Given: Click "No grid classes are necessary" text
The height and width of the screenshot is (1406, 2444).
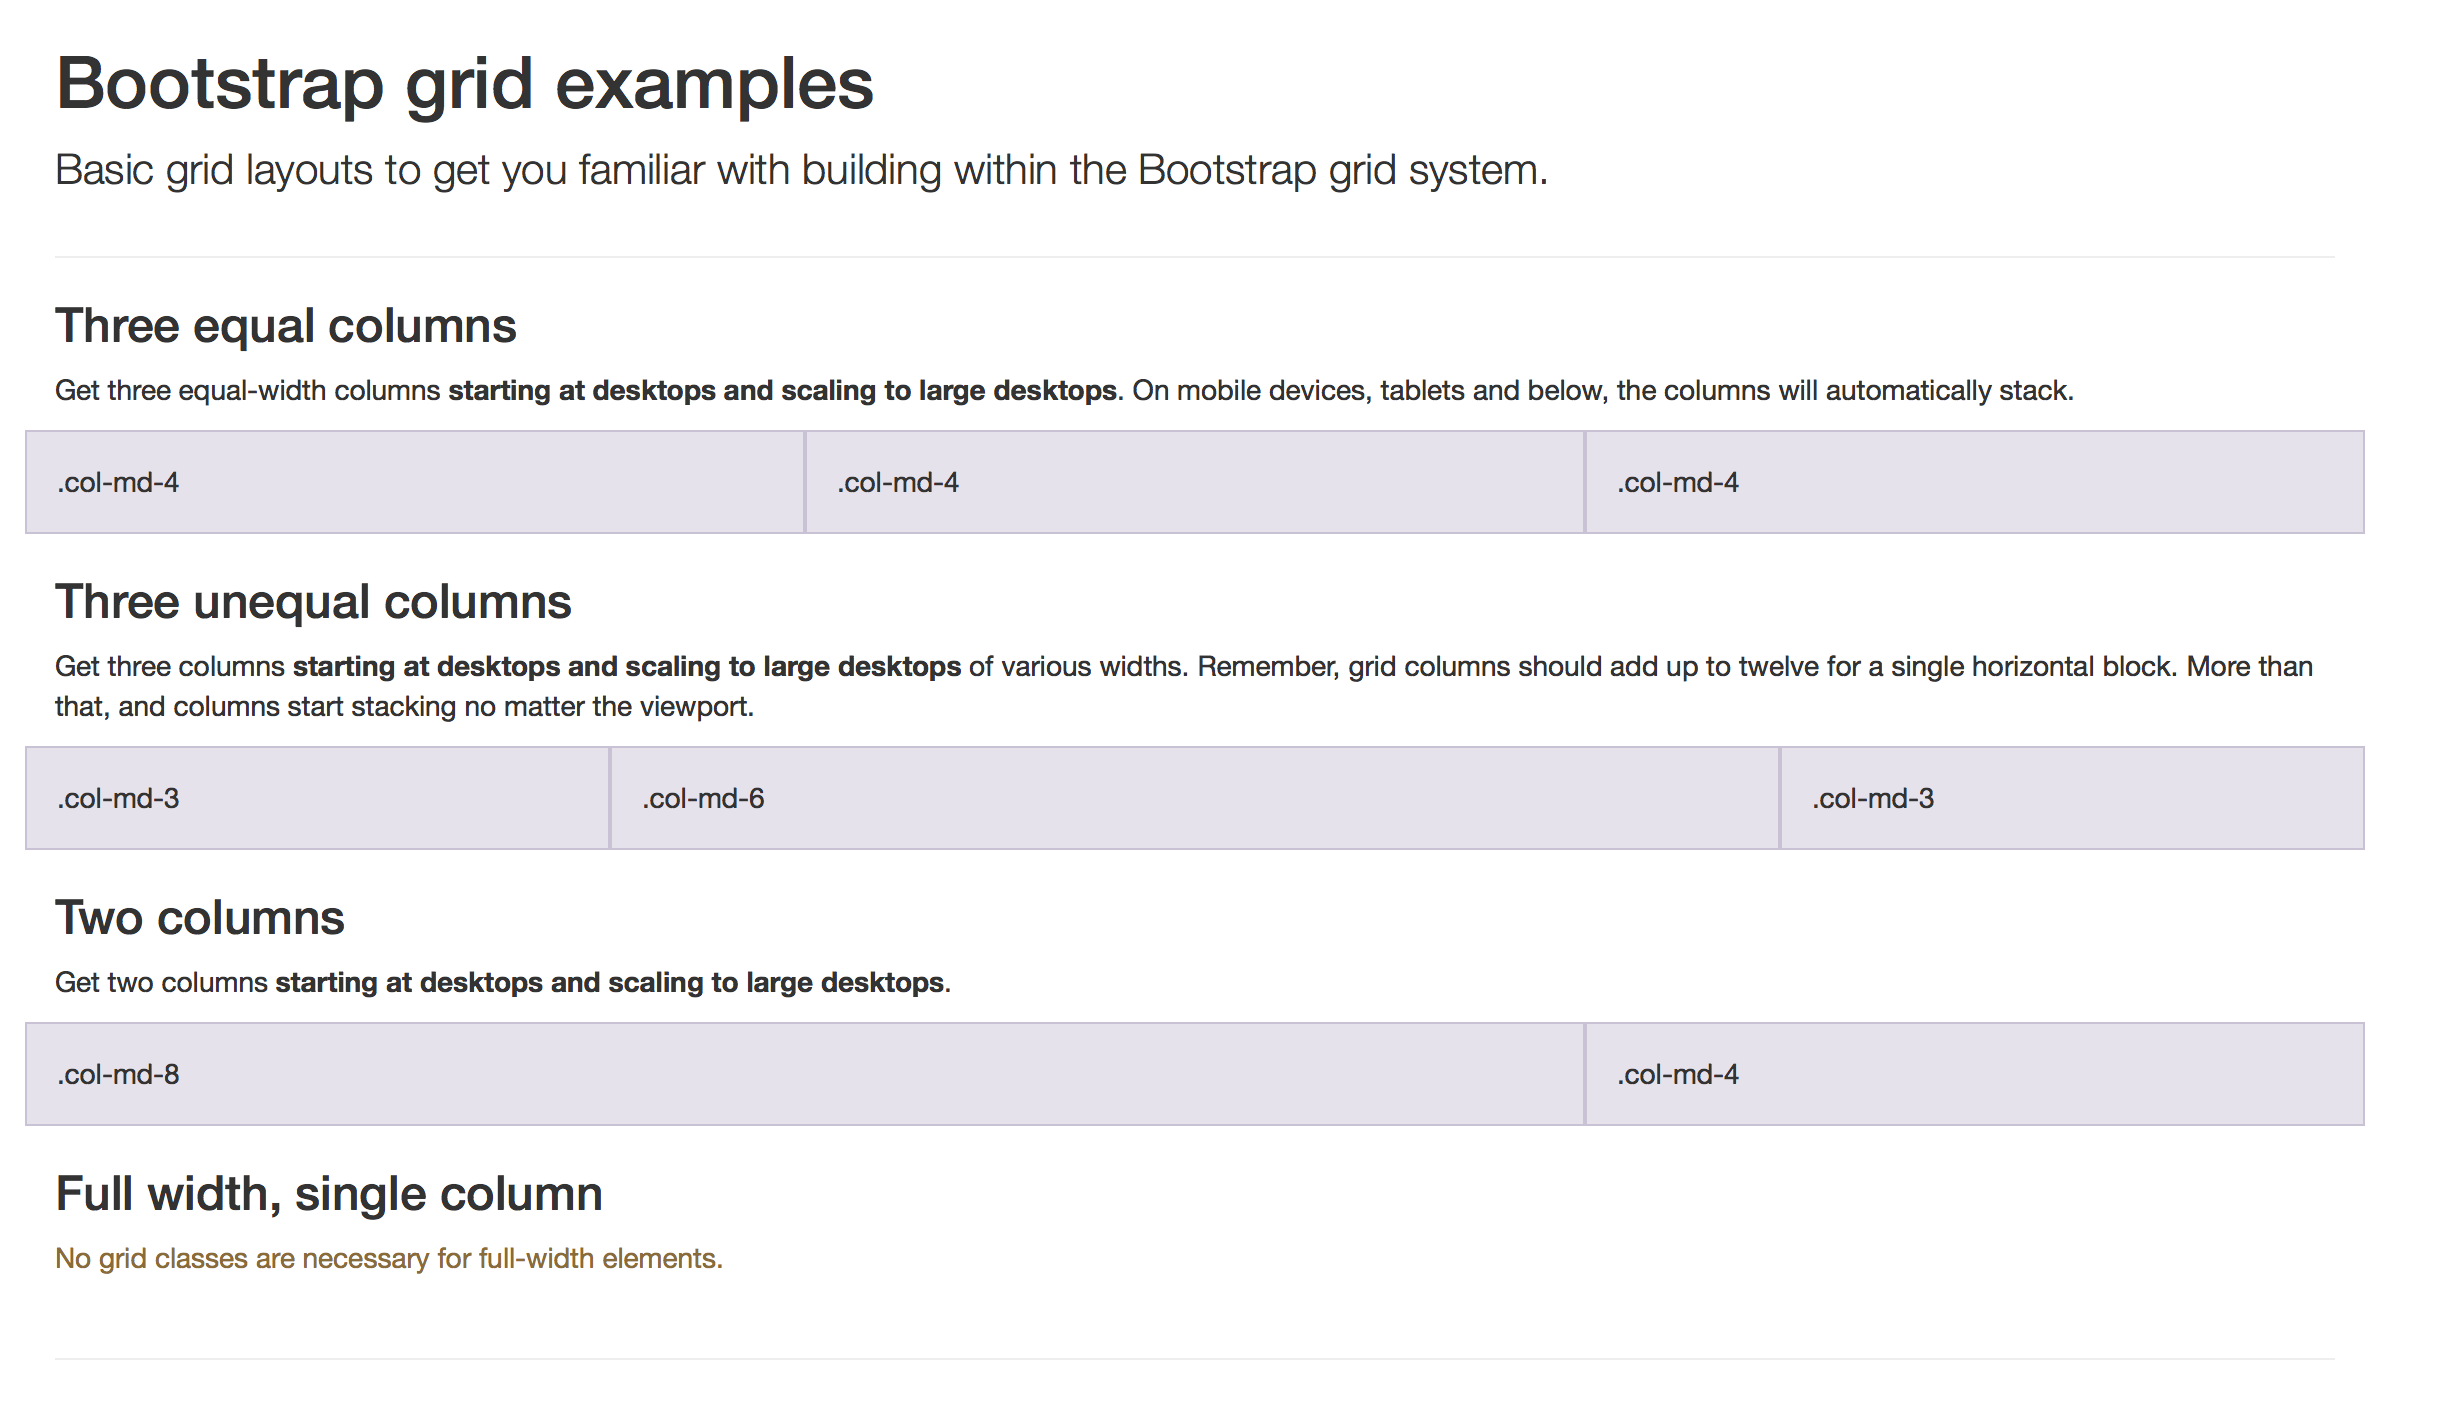Looking at the screenshot, I should click(389, 1259).
